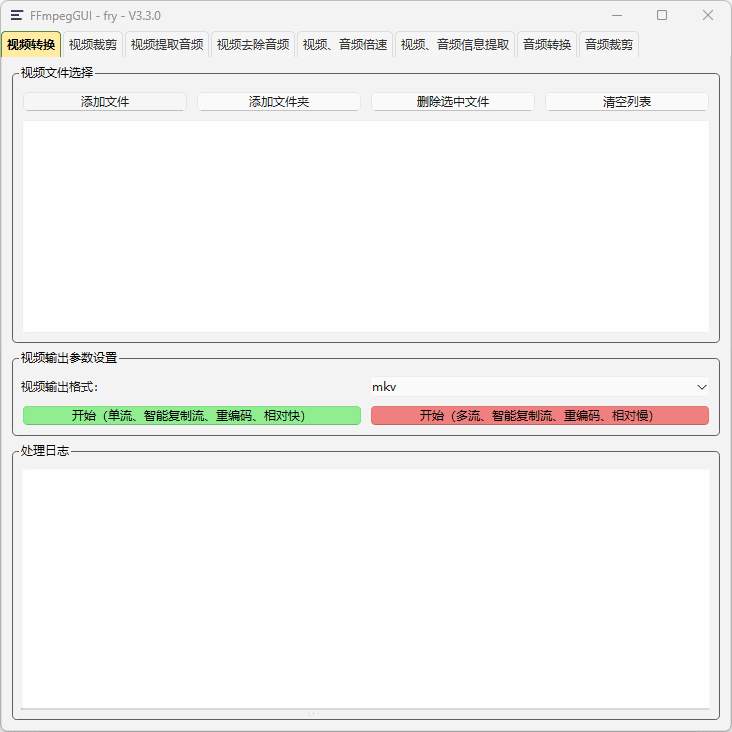The width and height of the screenshot is (732, 732).
Task: Click inside the 处理日志 log area
Action: (x=366, y=588)
